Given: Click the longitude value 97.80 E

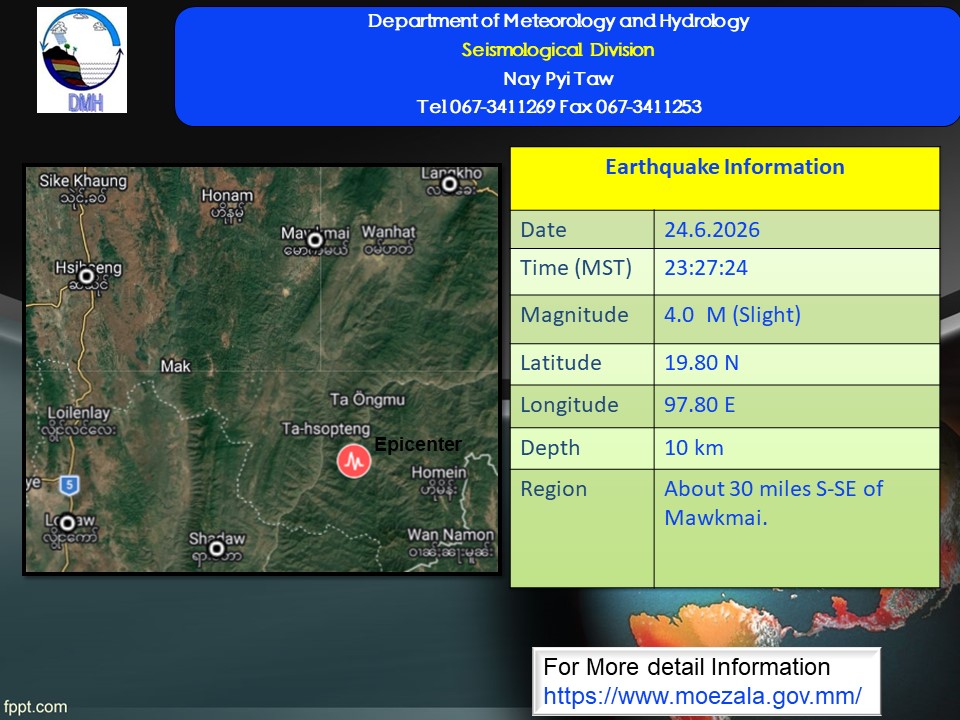Looking at the screenshot, I should [x=699, y=405].
